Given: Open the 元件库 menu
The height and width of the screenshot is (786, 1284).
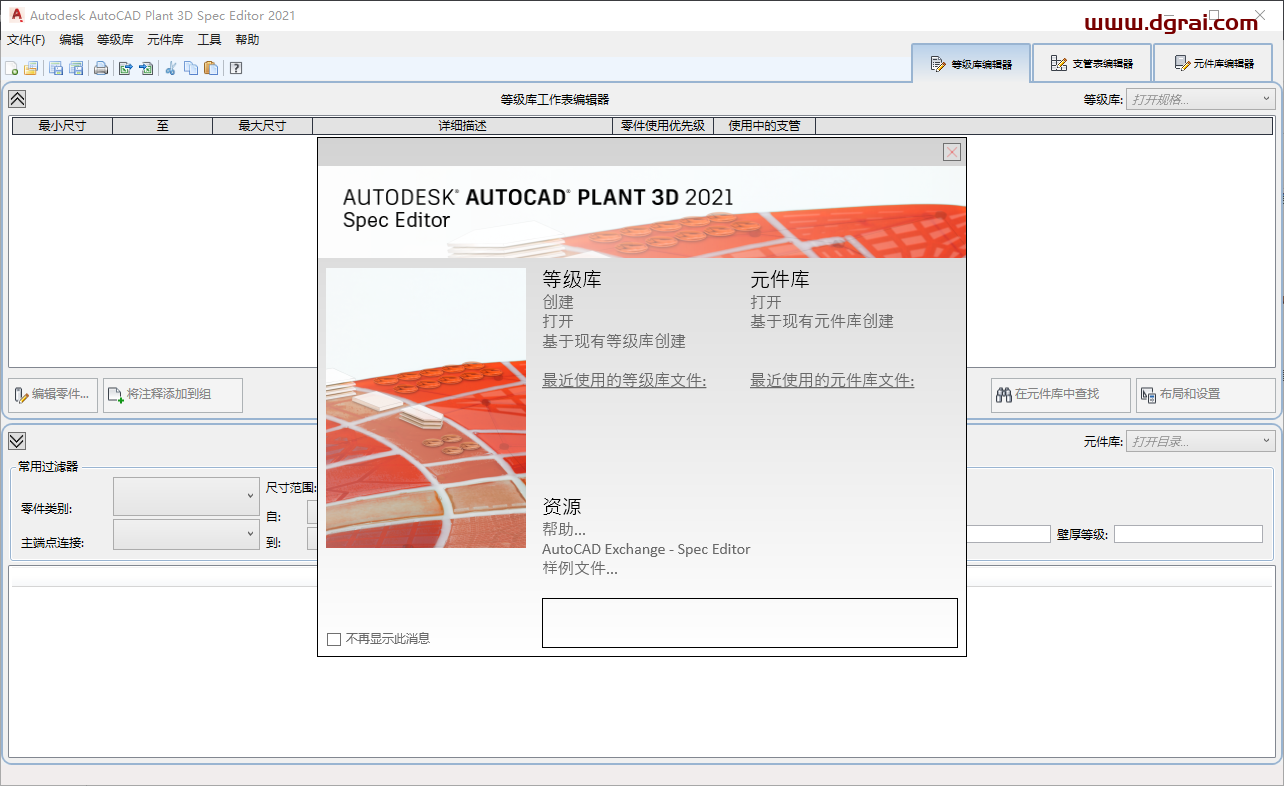Looking at the screenshot, I should (x=165, y=40).
